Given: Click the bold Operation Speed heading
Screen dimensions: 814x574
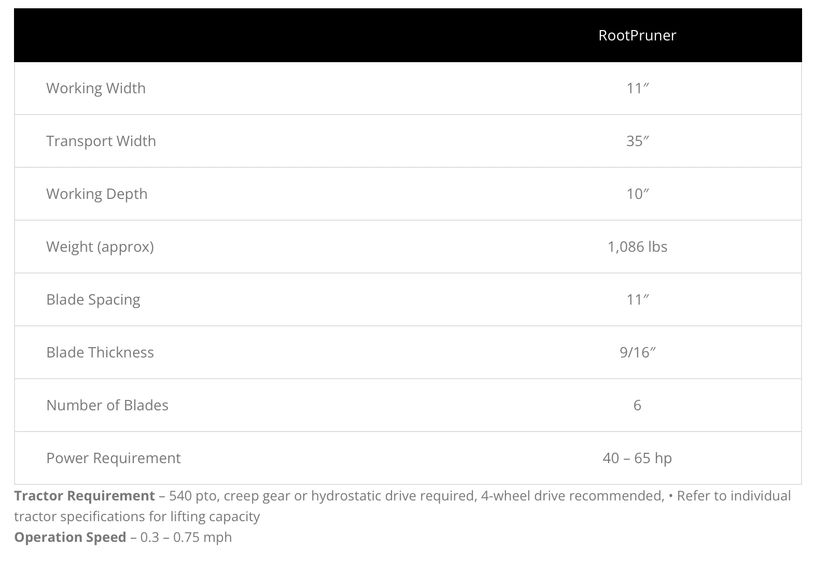Looking at the screenshot, I should point(69,537).
